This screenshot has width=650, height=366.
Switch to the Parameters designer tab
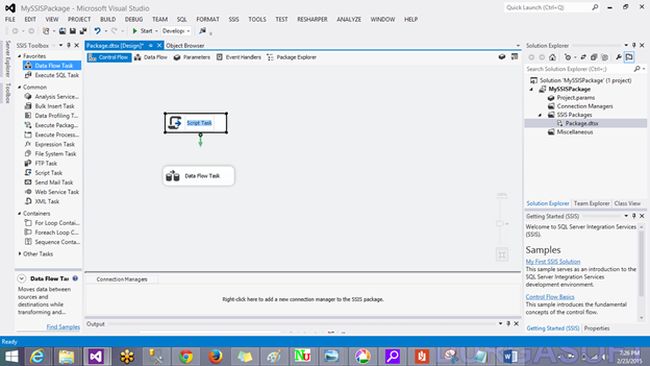coord(192,57)
